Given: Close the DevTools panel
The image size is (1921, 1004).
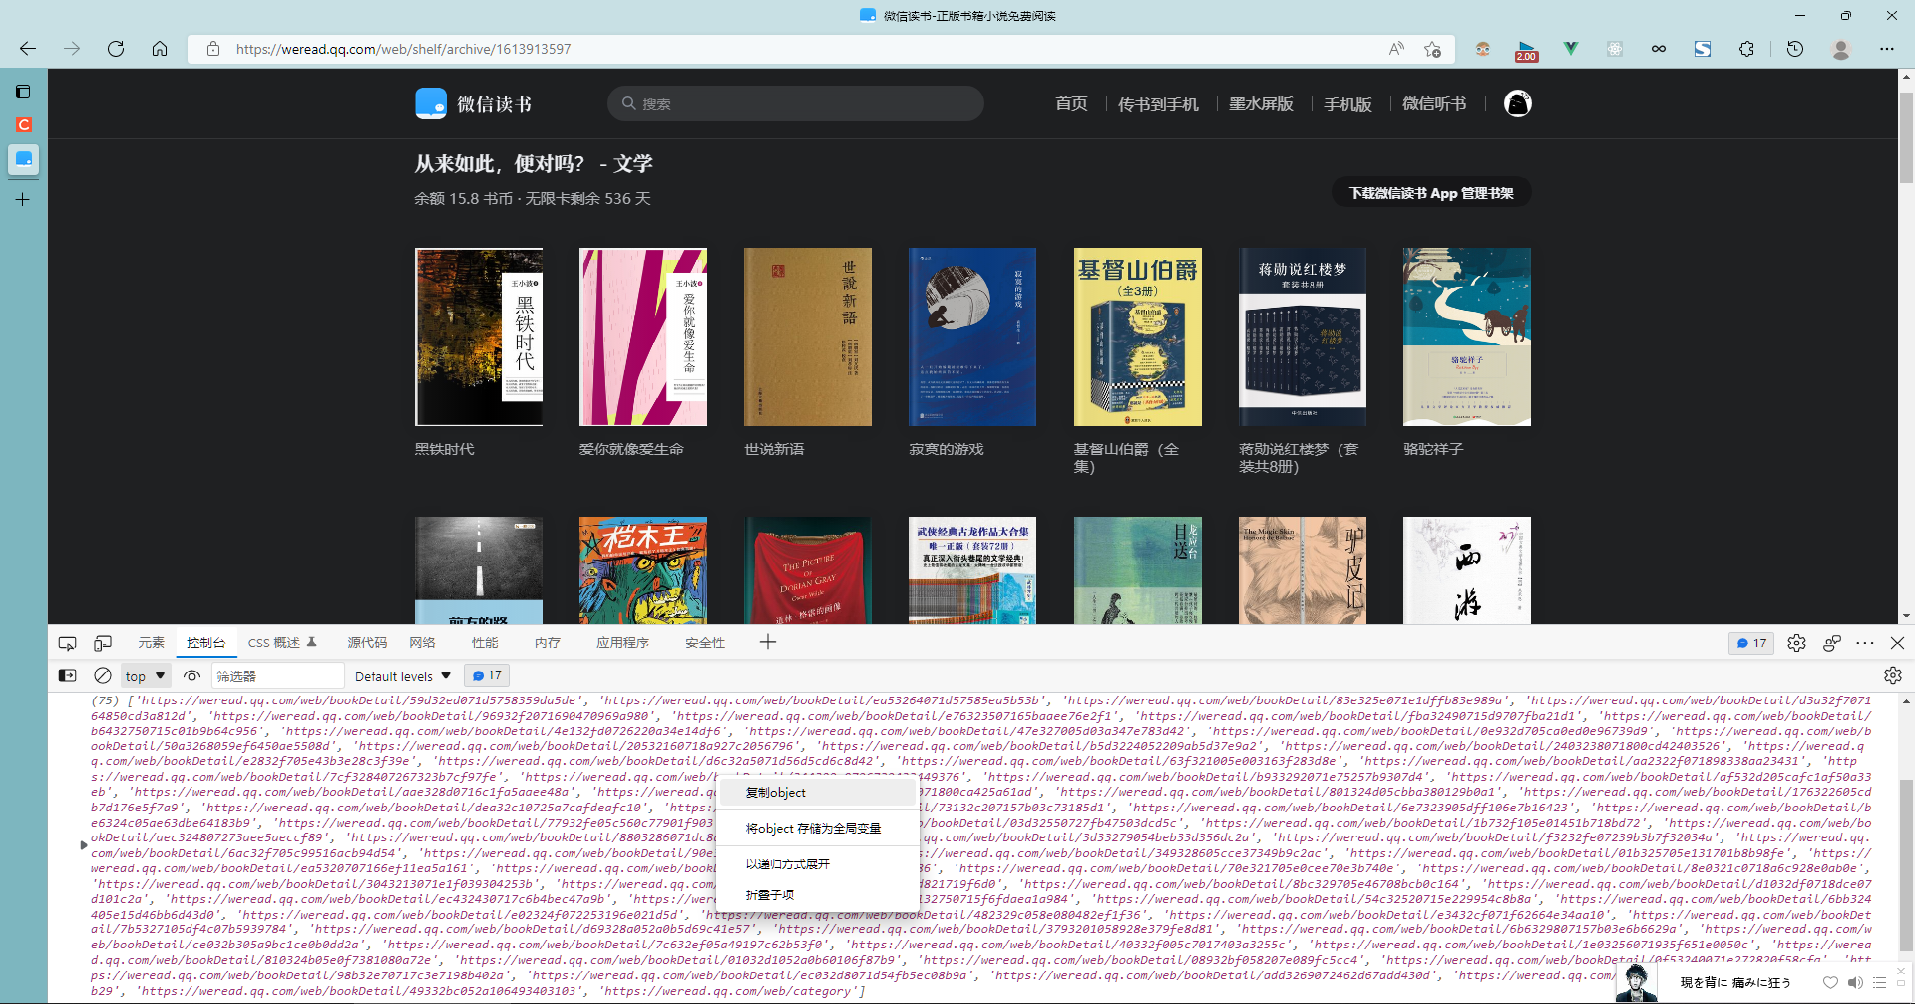Looking at the screenshot, I should [1897, 643].
